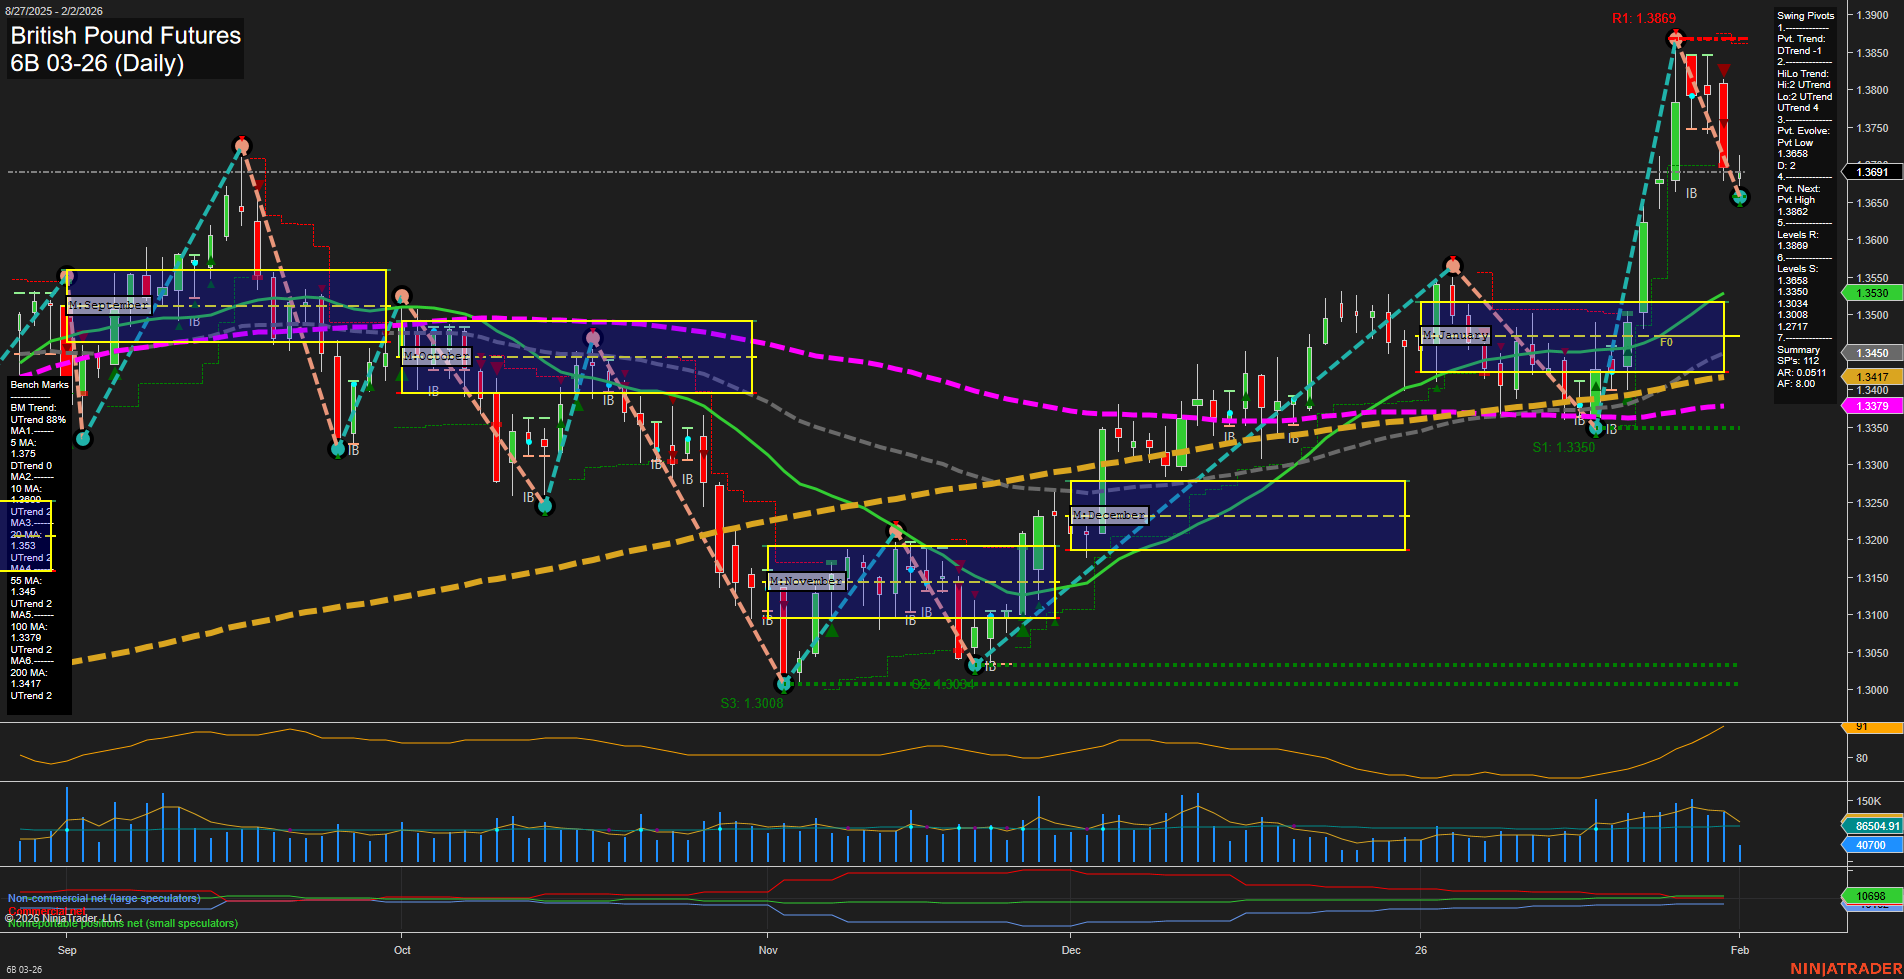Toggle the Non-commercial net (large speculators) legend
1904x979 pixels.
[x=103, y=897]
